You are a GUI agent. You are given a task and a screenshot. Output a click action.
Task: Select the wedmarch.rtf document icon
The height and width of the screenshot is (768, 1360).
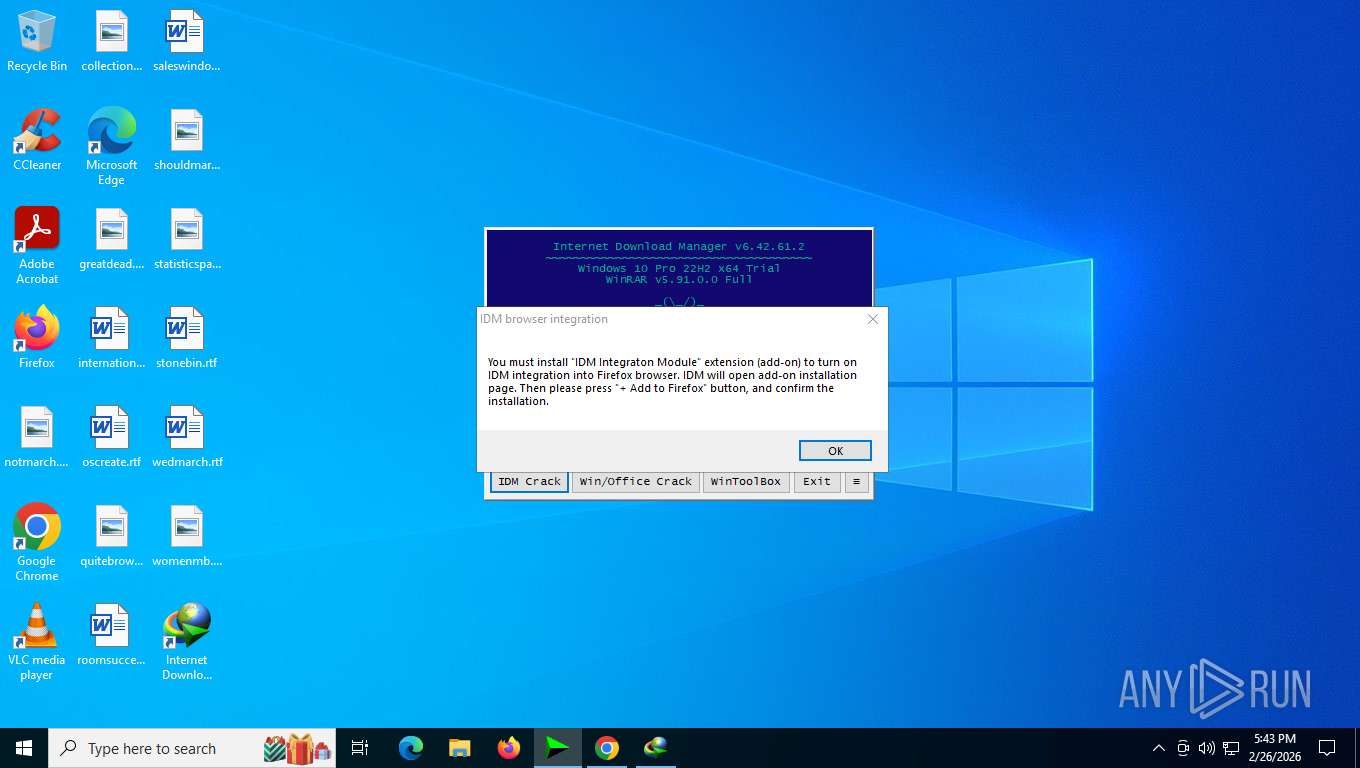click(186, 437)
